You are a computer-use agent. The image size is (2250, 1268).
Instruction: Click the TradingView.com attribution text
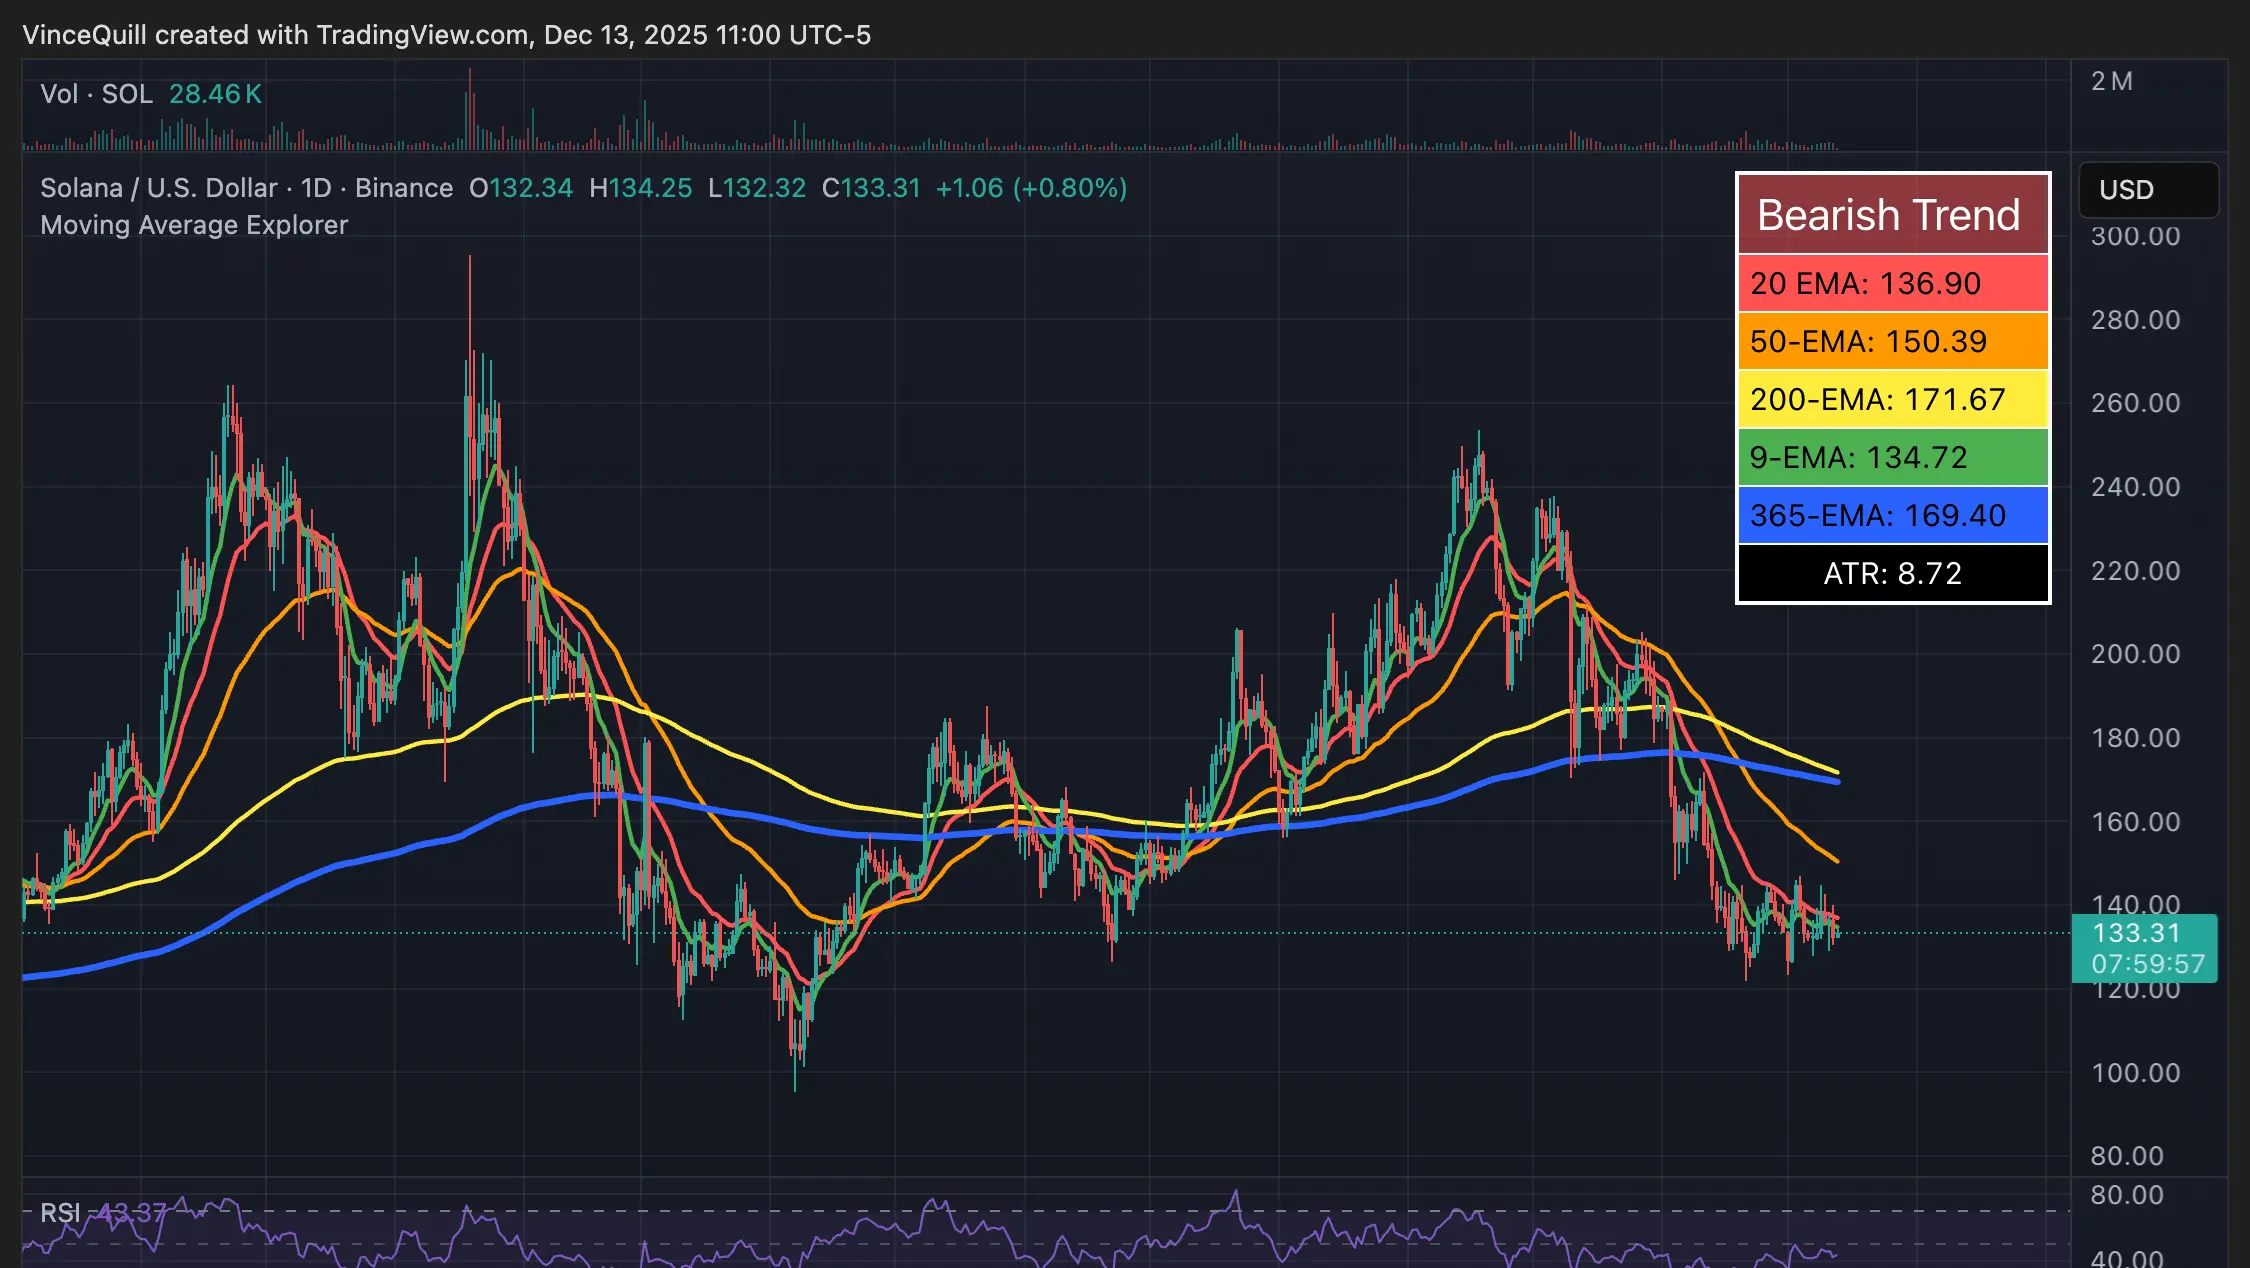point(422,35)
